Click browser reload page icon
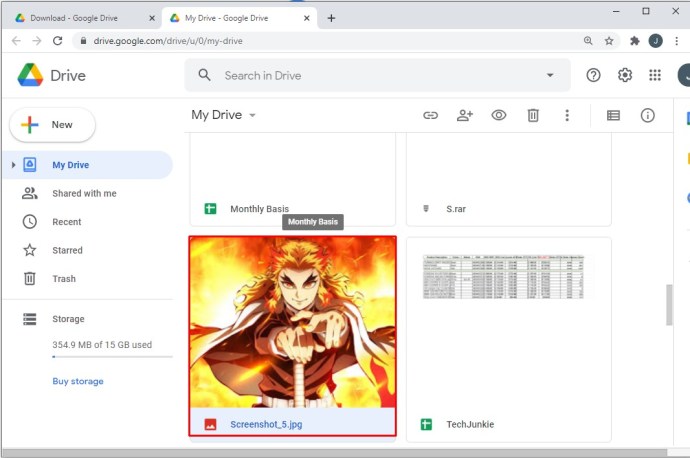The width and height of the screenshot is (690, 458). click(x=58, y=41)
